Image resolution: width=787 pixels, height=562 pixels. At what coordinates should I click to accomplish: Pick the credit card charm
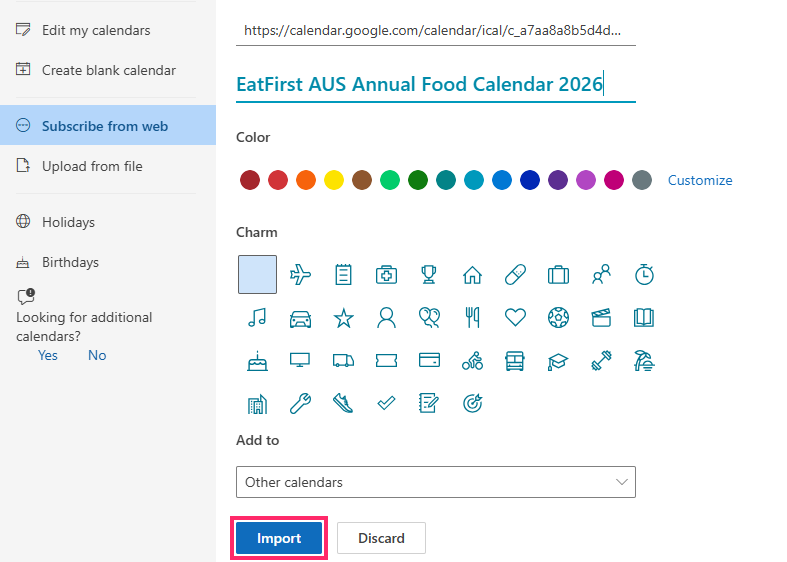(x=429, y=360)
